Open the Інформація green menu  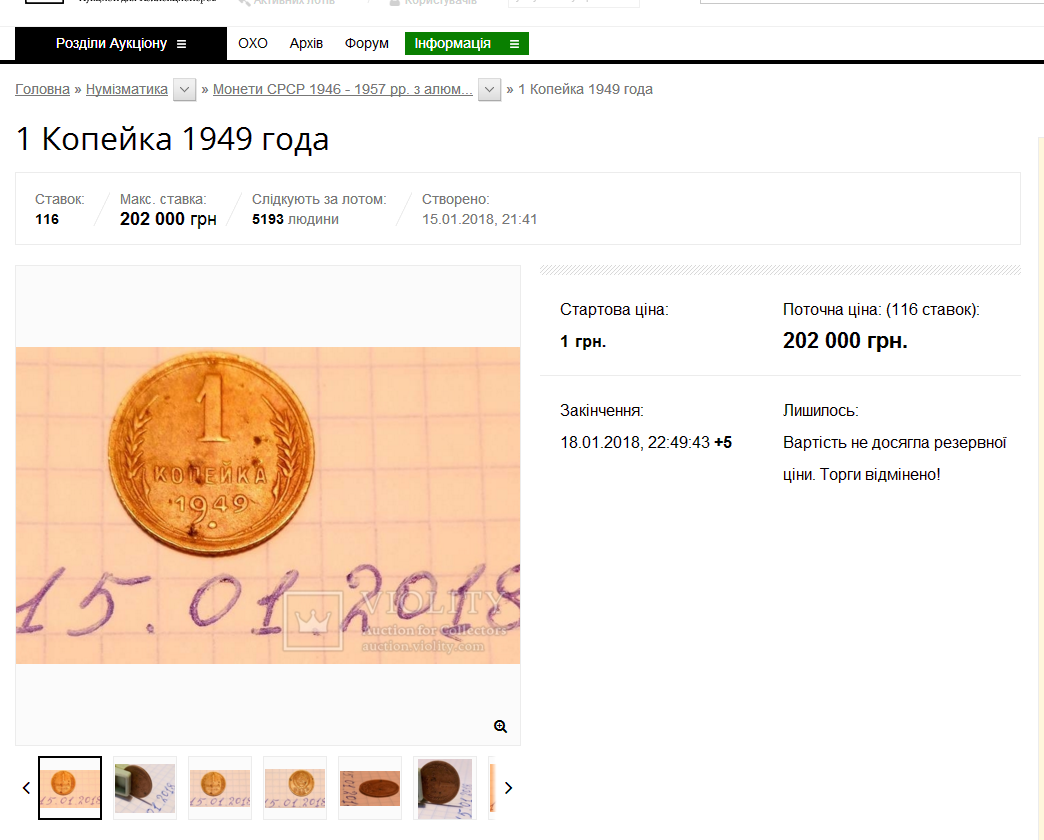[x=467, y=44]
